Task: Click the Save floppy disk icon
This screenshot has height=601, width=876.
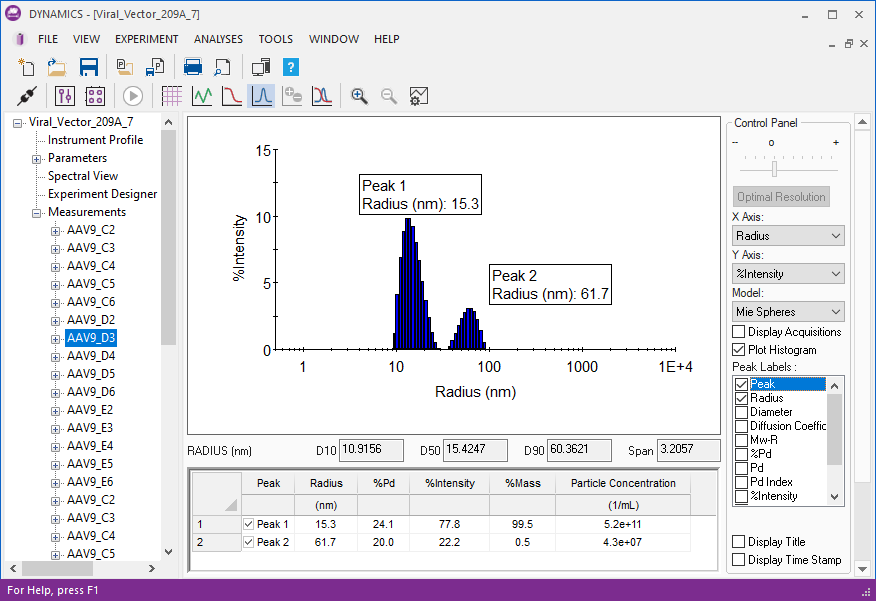Action: tap(89, 68)
